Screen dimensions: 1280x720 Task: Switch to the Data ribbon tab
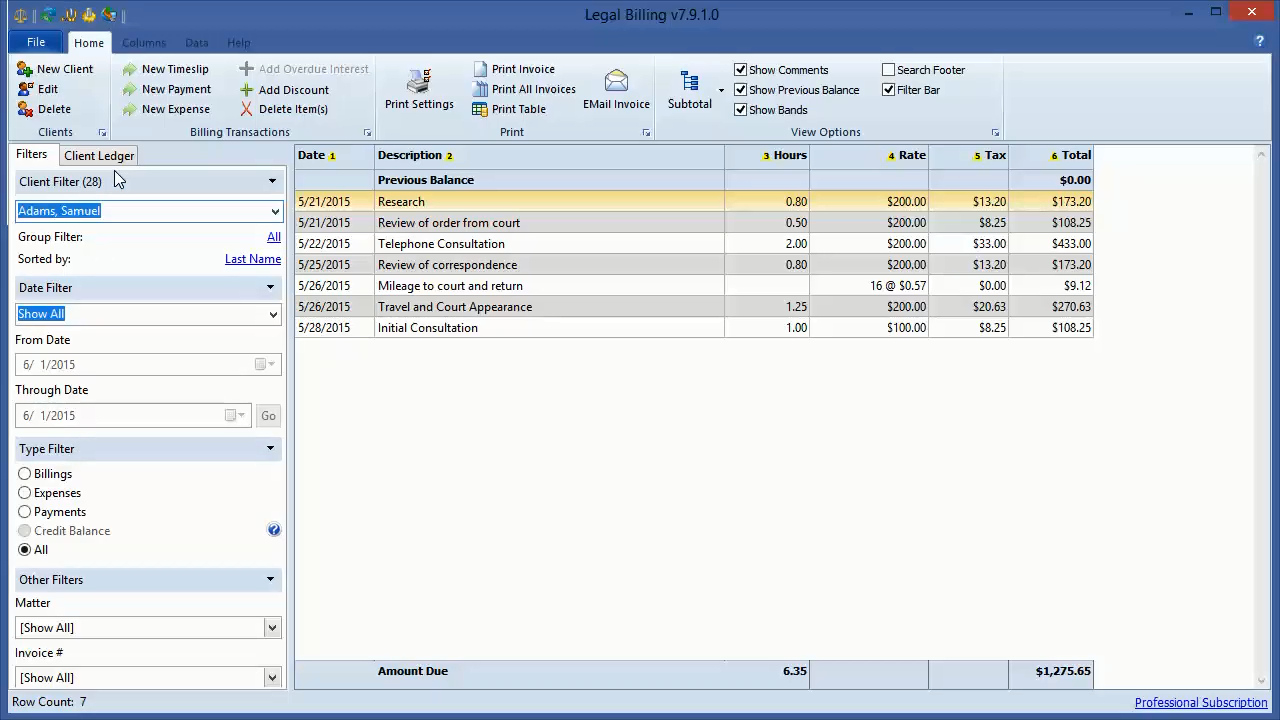(x=196, y=43)
